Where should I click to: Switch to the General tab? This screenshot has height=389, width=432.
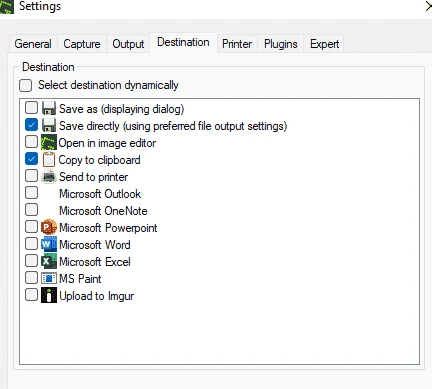pos(33,44)
